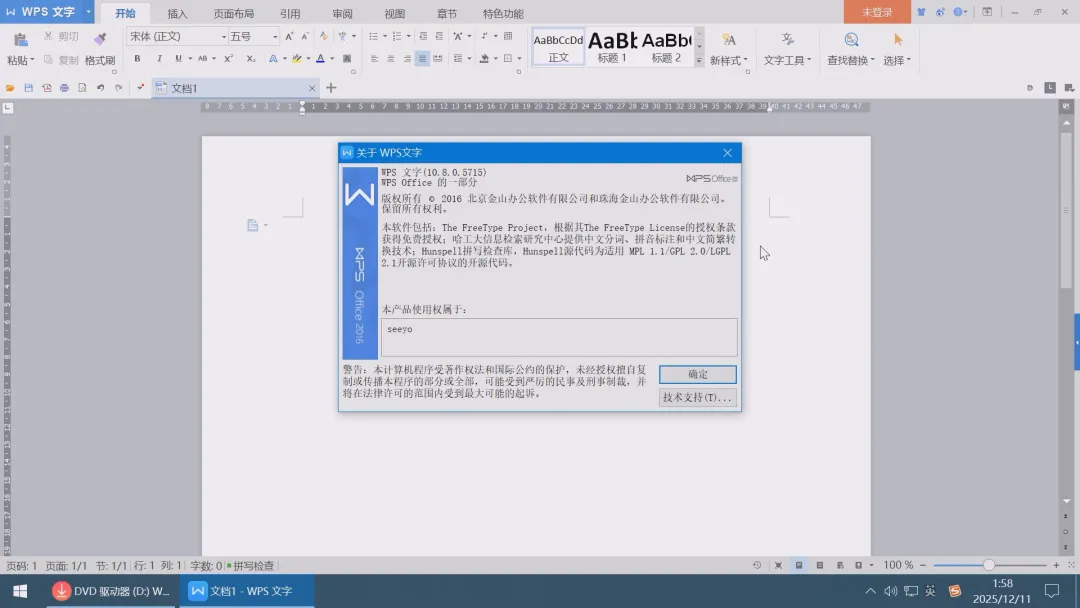Click the Paste clipboard icon
This screenshot has height=608, width=1080.
click(x=21, y=39)
